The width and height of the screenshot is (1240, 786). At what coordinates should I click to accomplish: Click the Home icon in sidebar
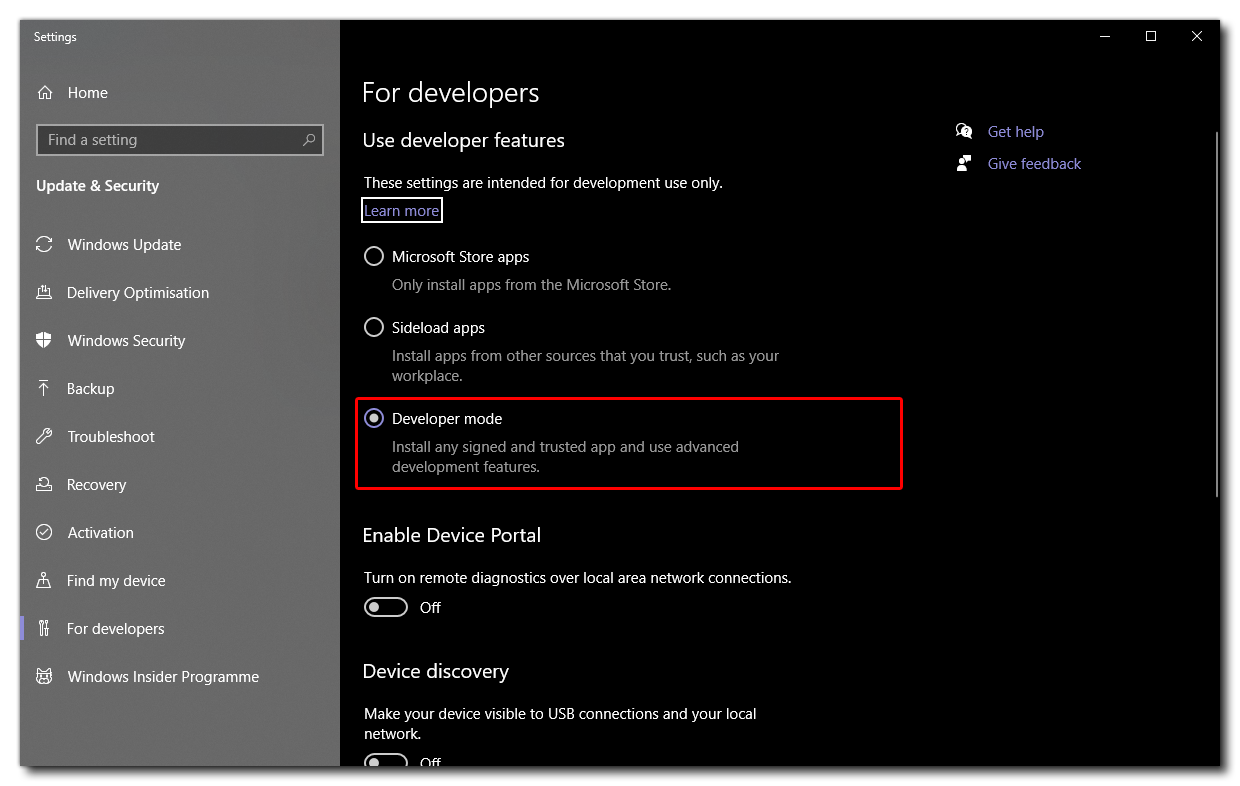pos(45,93)
